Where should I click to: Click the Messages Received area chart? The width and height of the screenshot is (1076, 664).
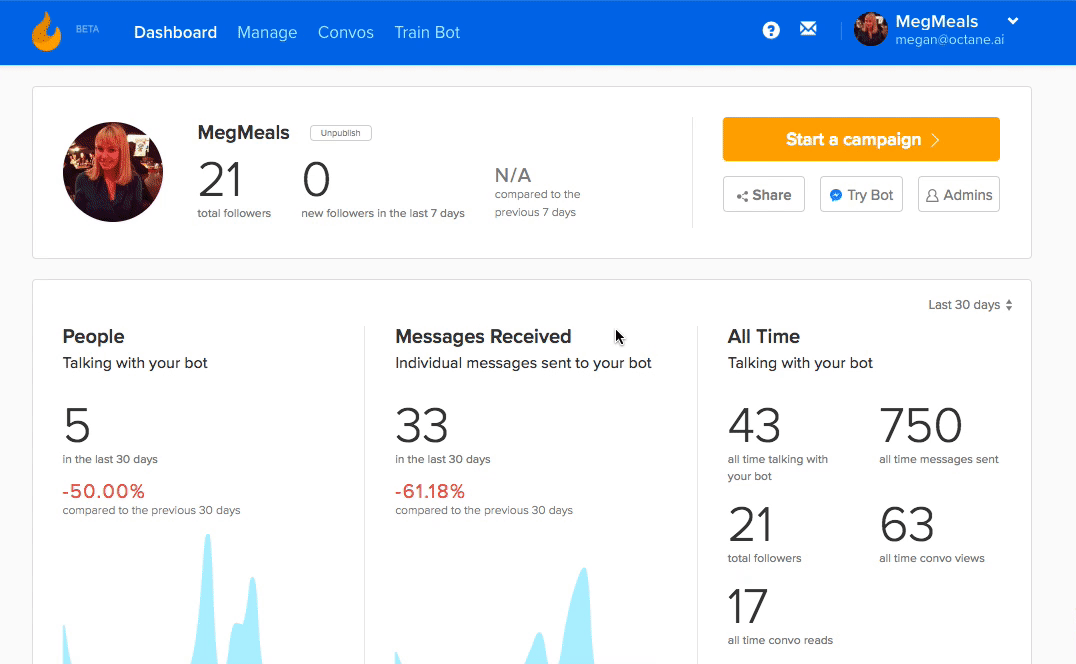495,615
